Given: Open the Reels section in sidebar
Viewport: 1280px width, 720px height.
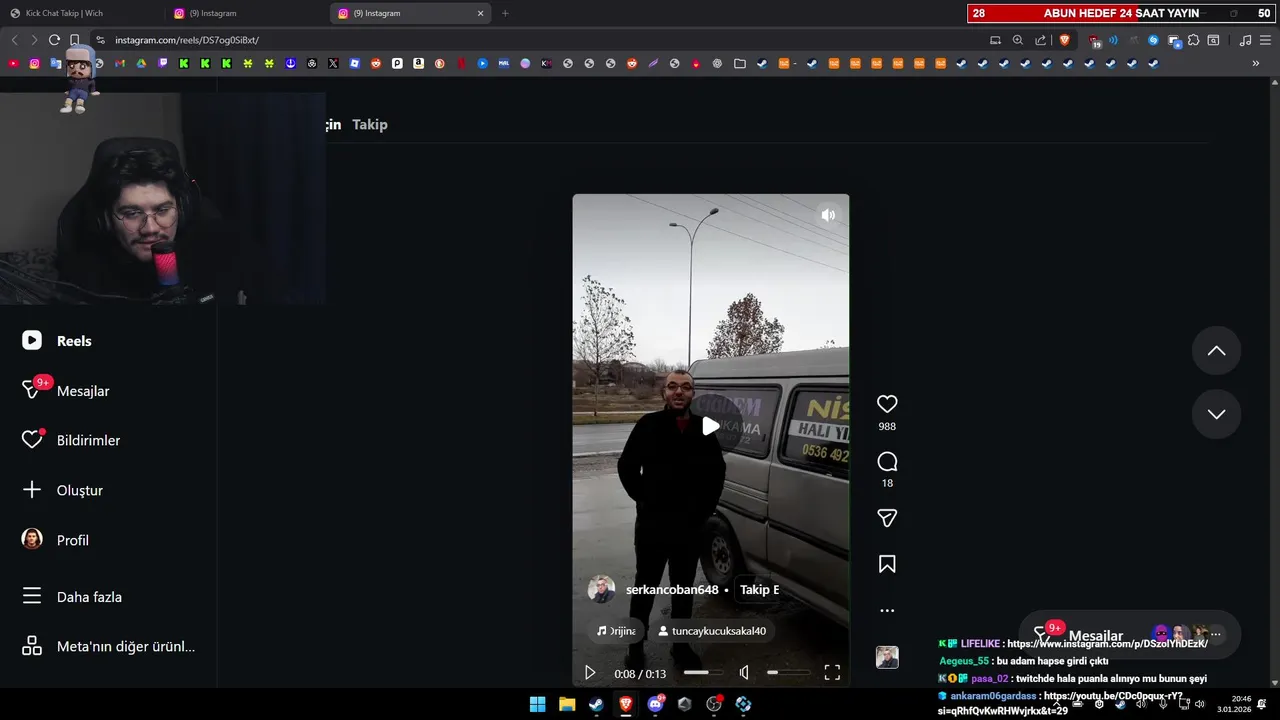Looking at the screenshot, I should pyautogui.click(x=57, y=341).
